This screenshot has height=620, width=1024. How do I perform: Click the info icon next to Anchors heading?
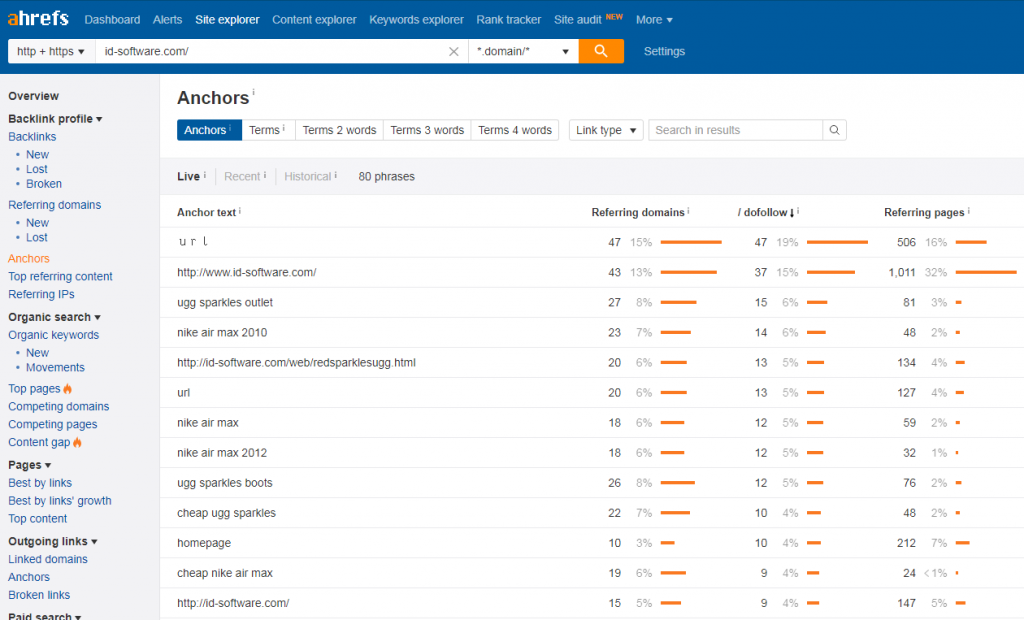point(253,92)
